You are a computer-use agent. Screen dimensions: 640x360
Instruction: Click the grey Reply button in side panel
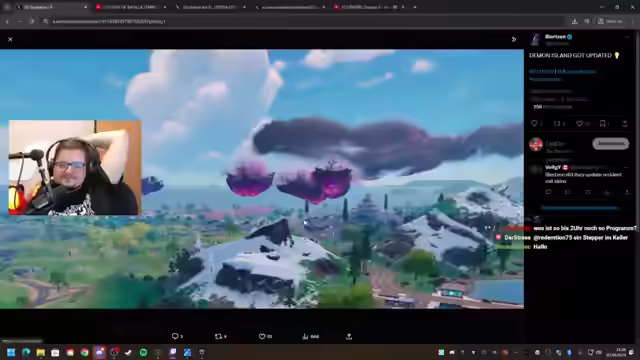[x=611, y=144]
